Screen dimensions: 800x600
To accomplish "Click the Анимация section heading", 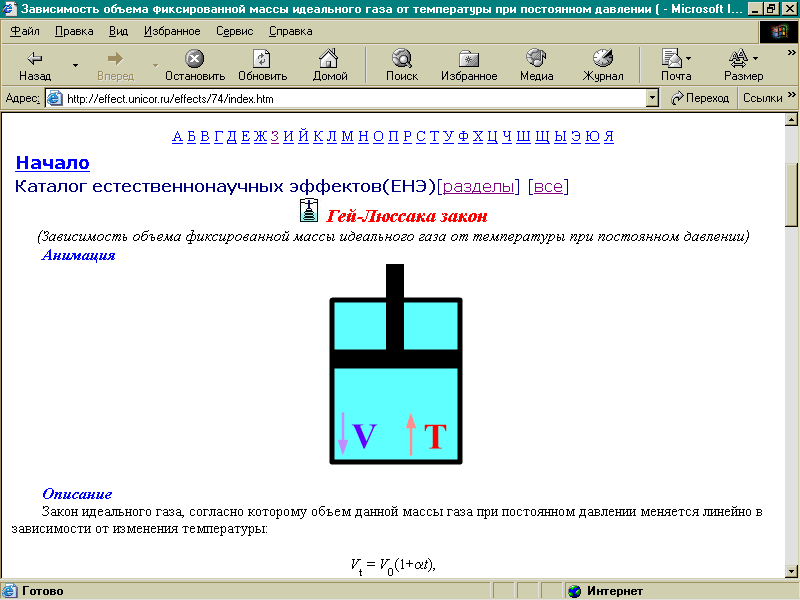I will click(79, 255).
